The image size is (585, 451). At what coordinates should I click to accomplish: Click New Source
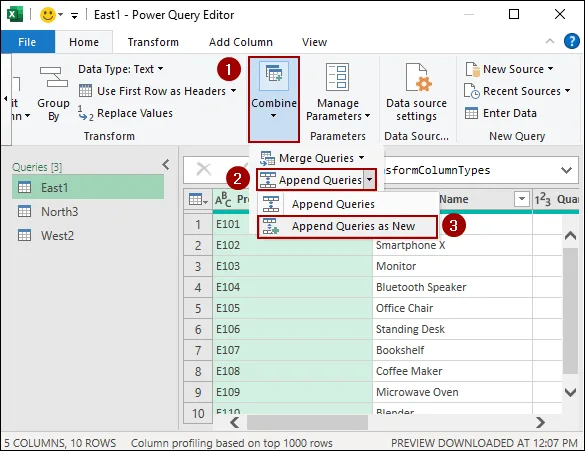509,69
